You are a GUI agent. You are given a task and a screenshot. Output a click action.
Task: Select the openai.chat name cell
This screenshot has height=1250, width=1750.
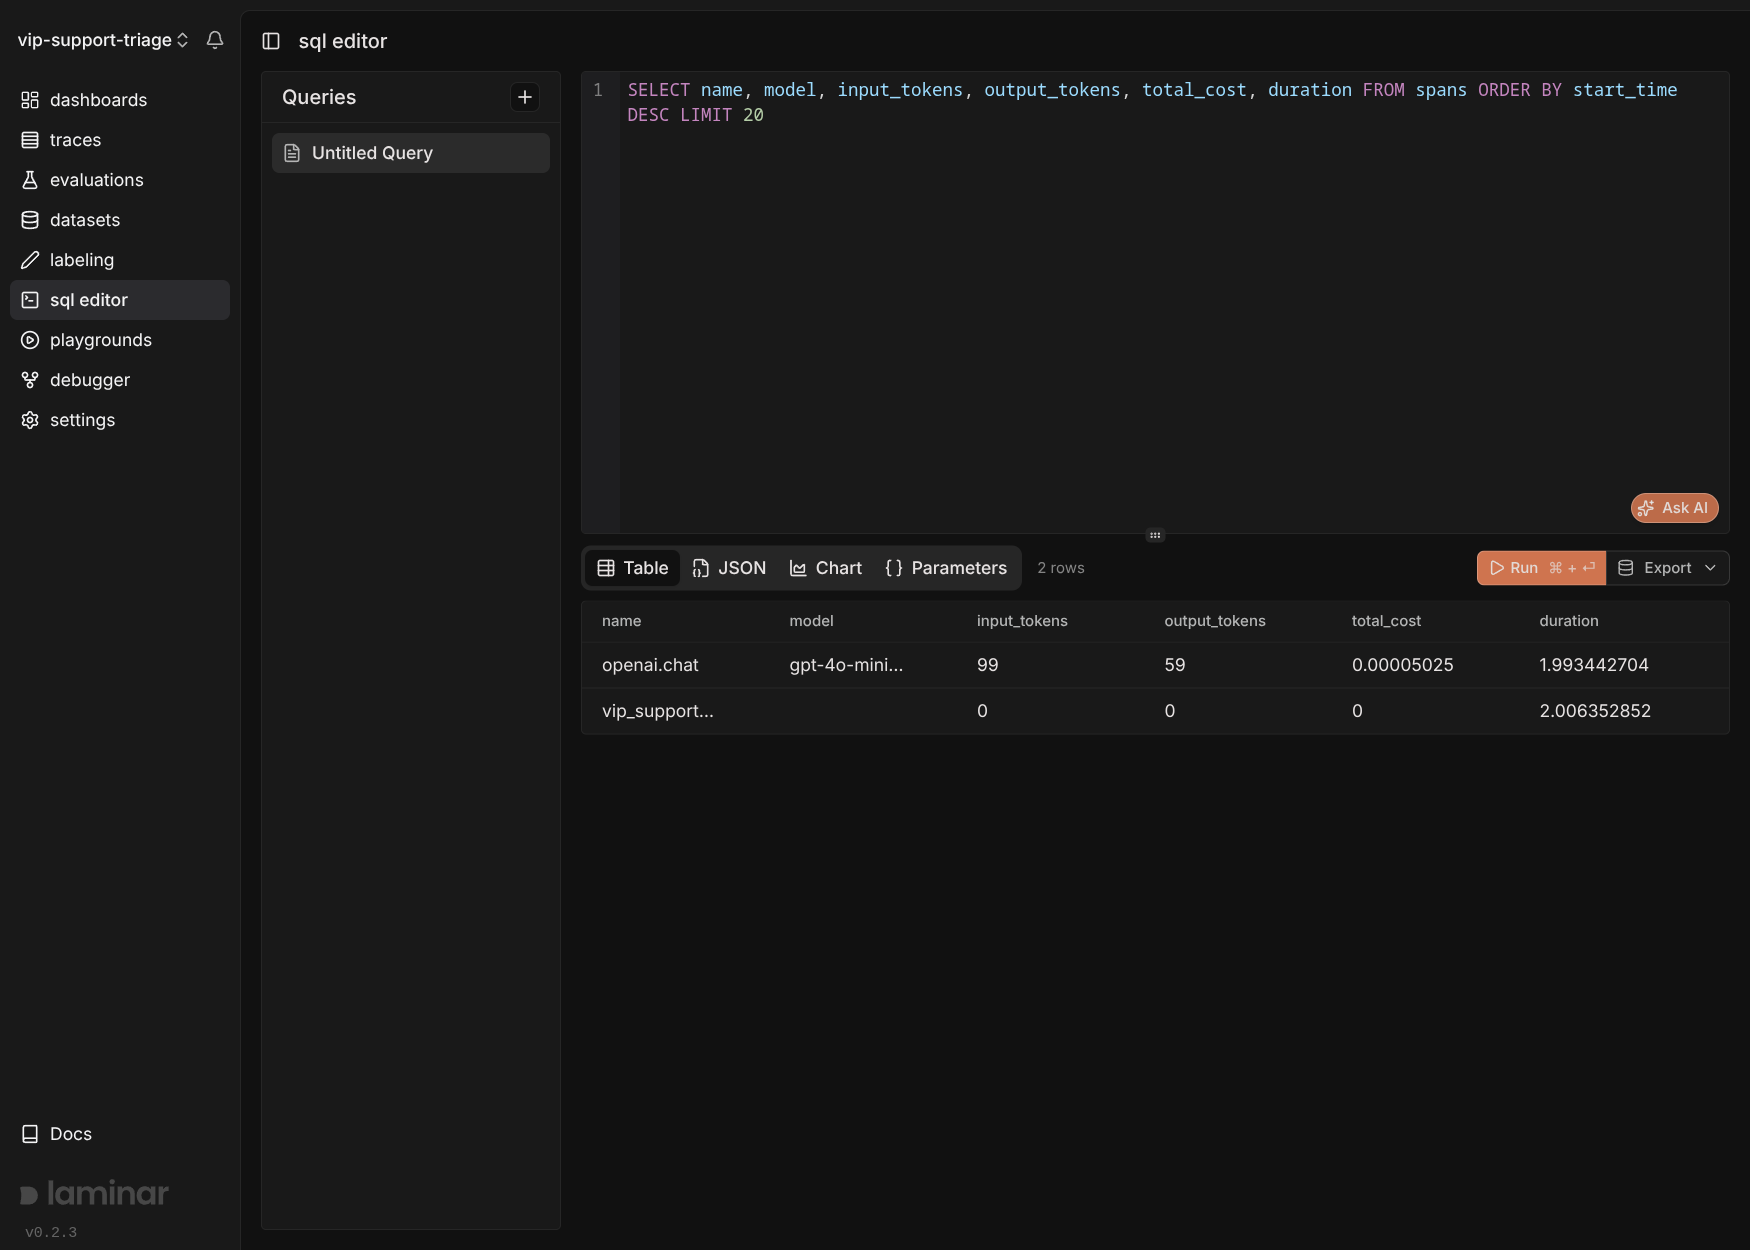tap(650, 665)
